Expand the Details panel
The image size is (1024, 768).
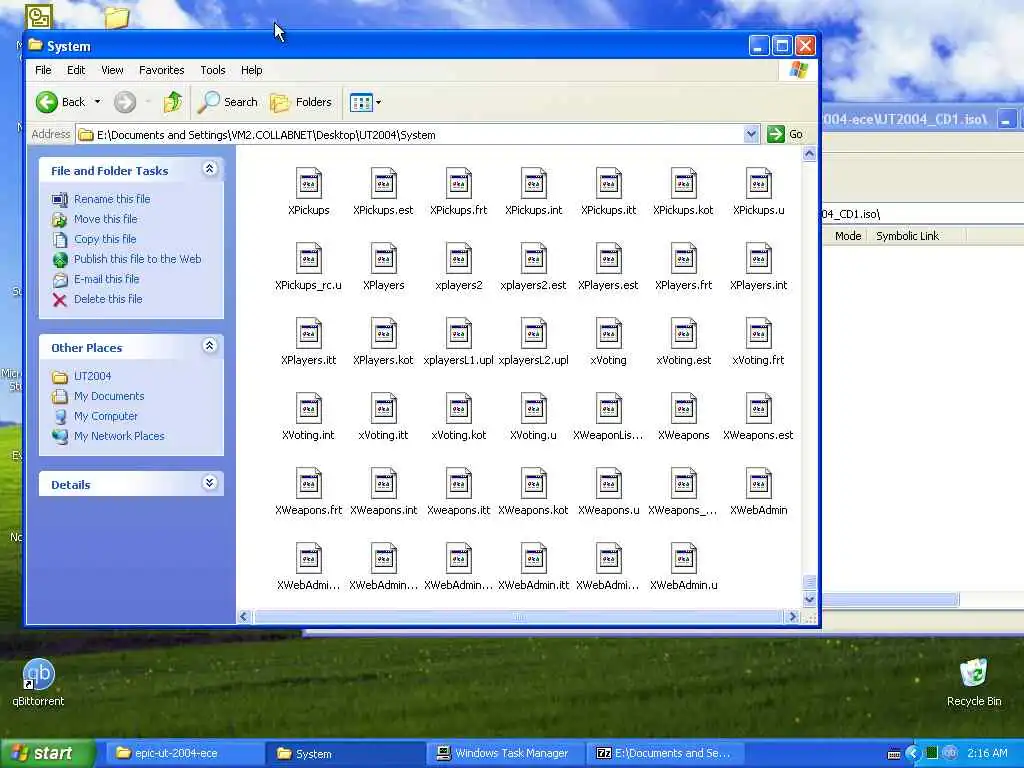coord(210,483)
